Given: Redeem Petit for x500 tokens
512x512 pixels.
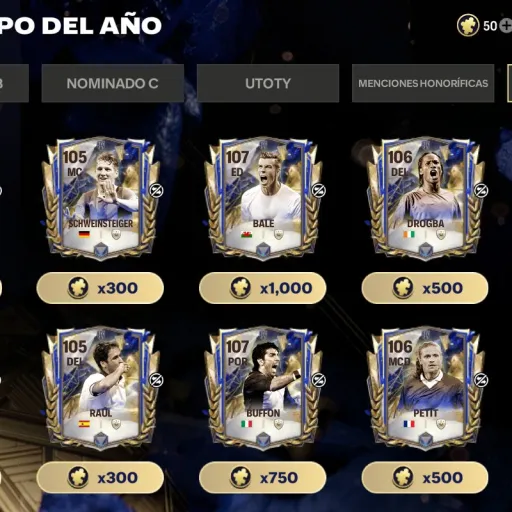Looking at the screenshot, I should point(425,478).
